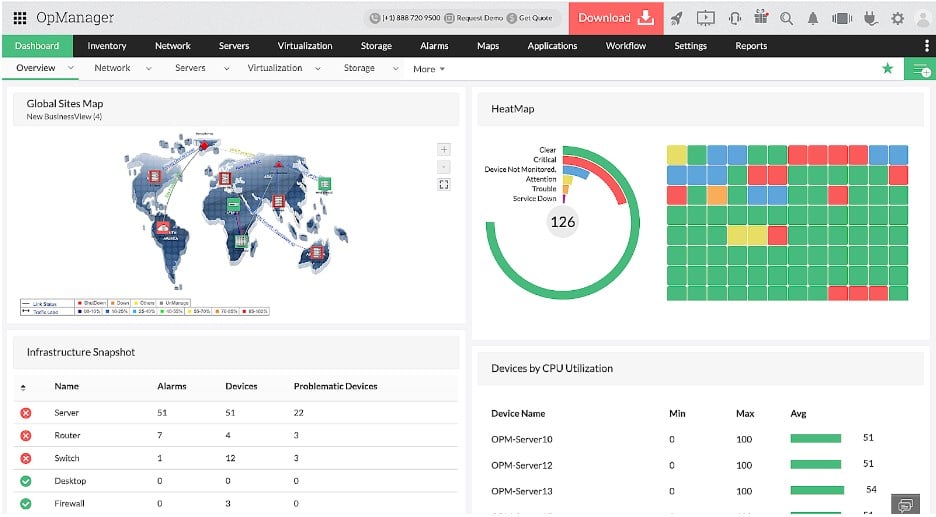Open the Inventory menu

point(107,46)
